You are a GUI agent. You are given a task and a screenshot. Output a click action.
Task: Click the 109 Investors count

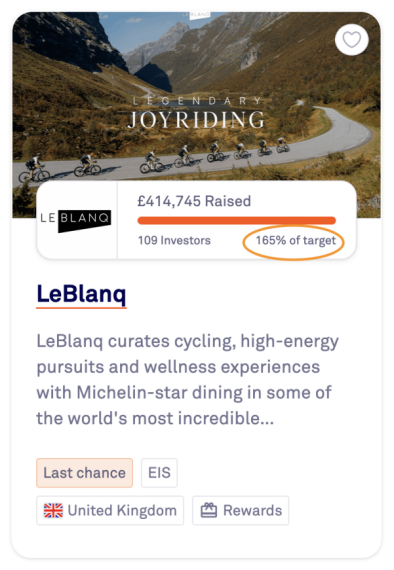(174, 240)
